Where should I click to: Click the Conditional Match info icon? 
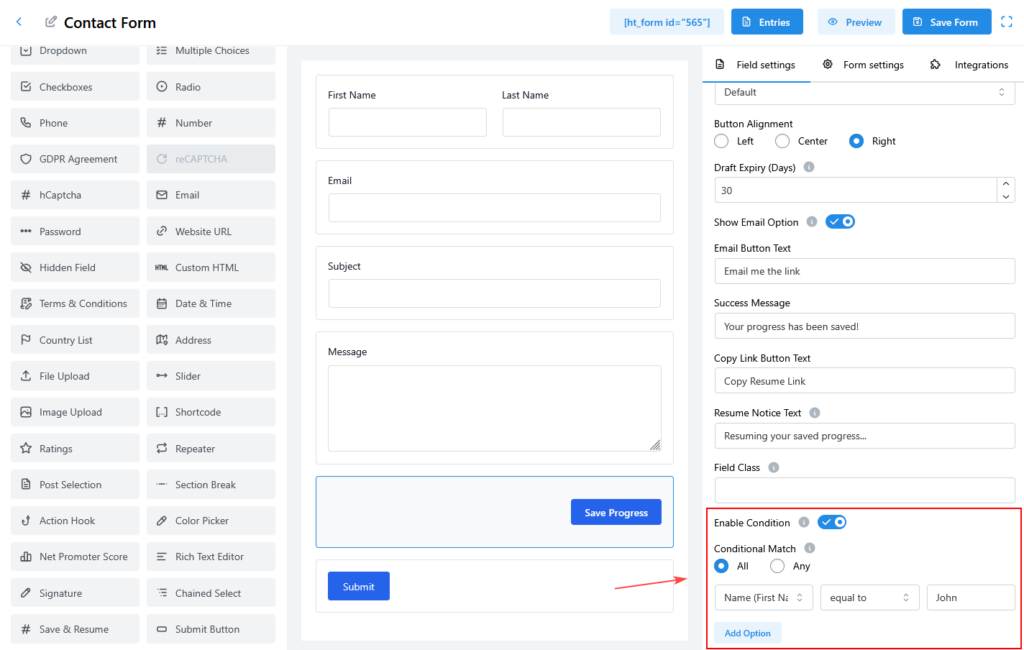(x=810, y=548)
